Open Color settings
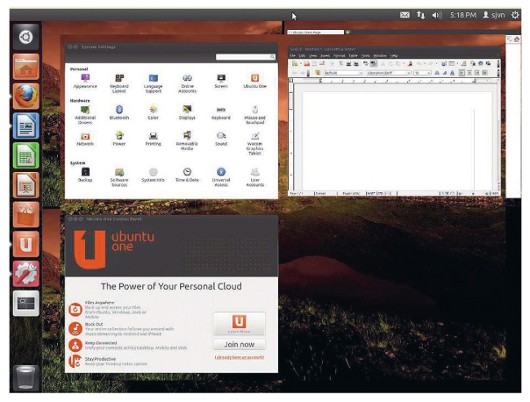530x402 pixels. [153, 113]
